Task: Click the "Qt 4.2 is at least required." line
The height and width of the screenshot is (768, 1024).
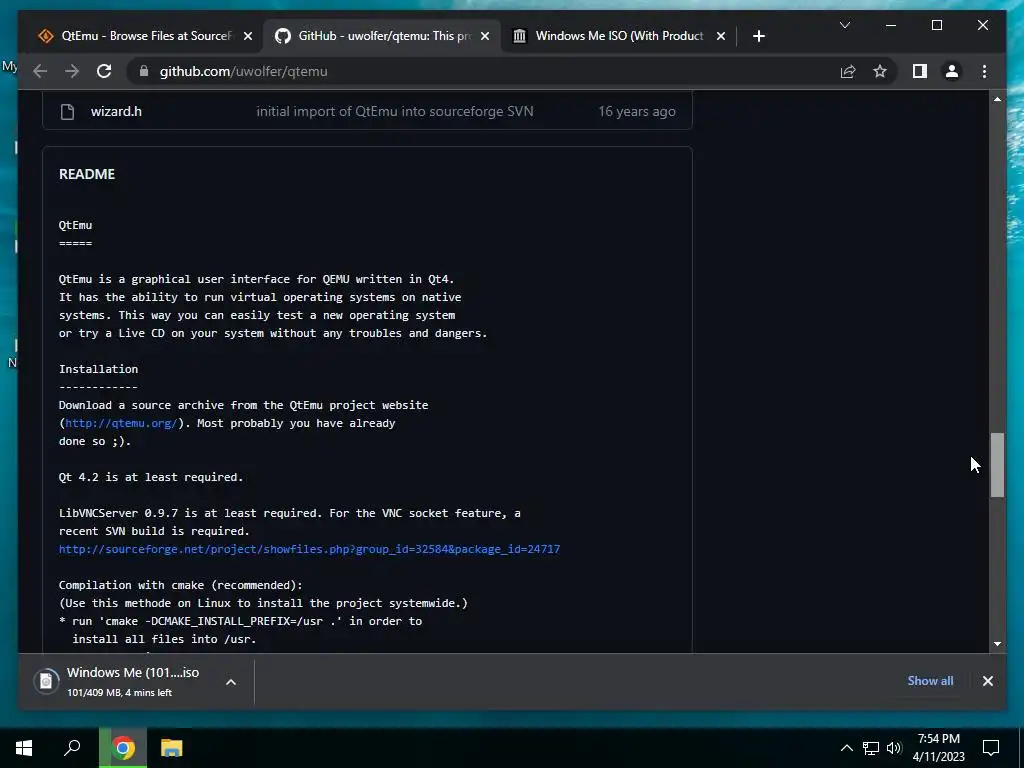Action: click(x=151, y=477)
